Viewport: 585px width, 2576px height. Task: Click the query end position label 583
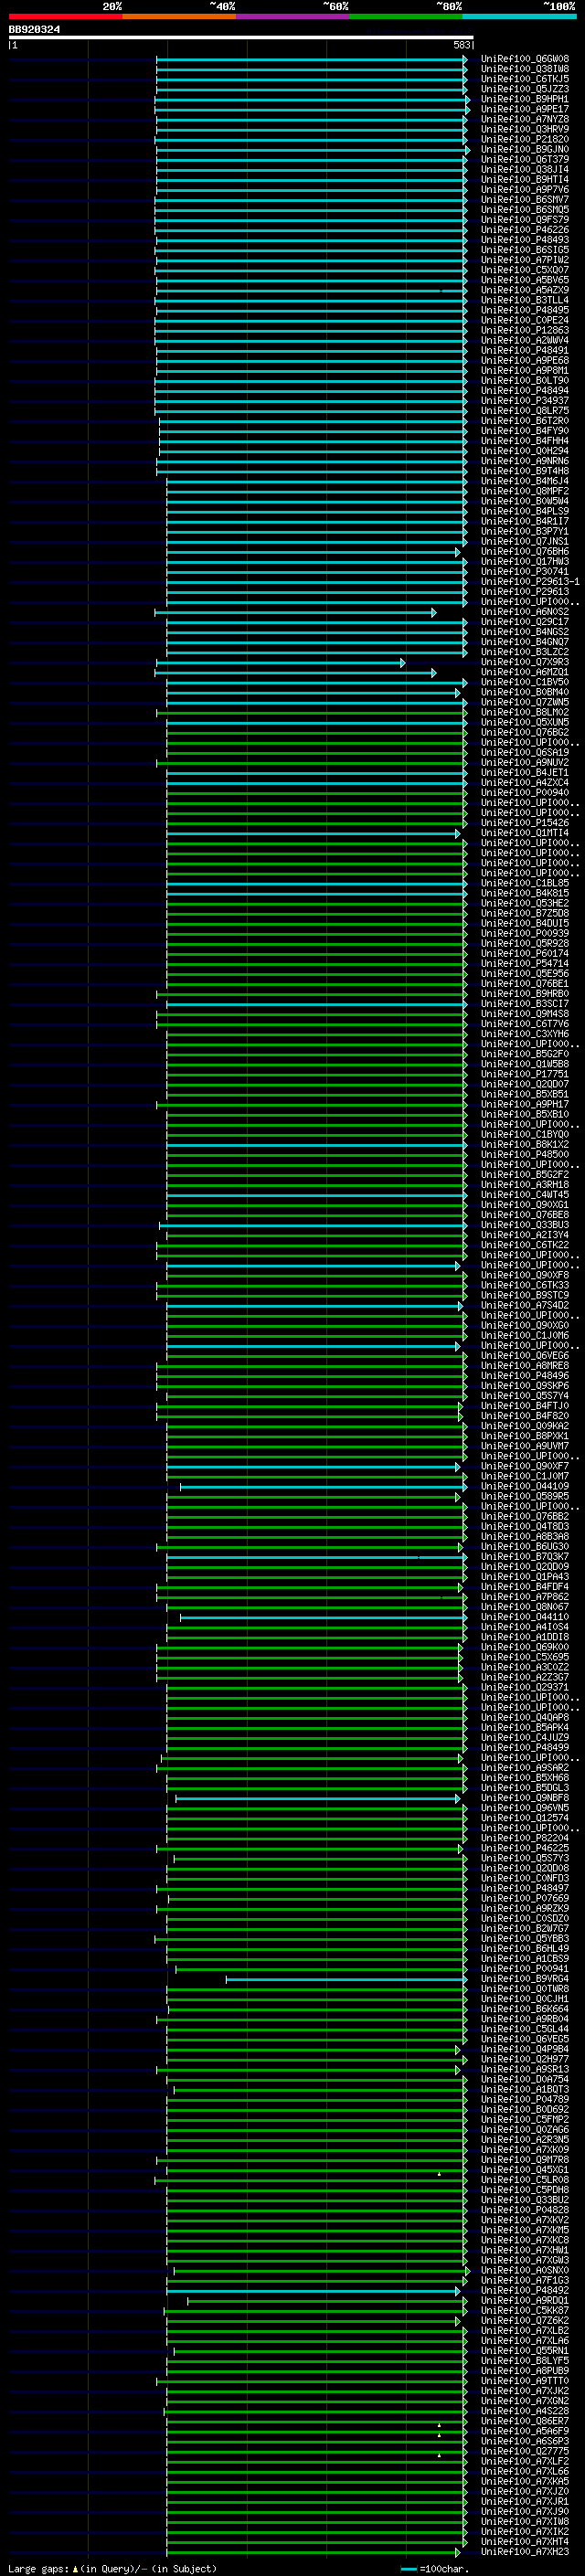461,45
